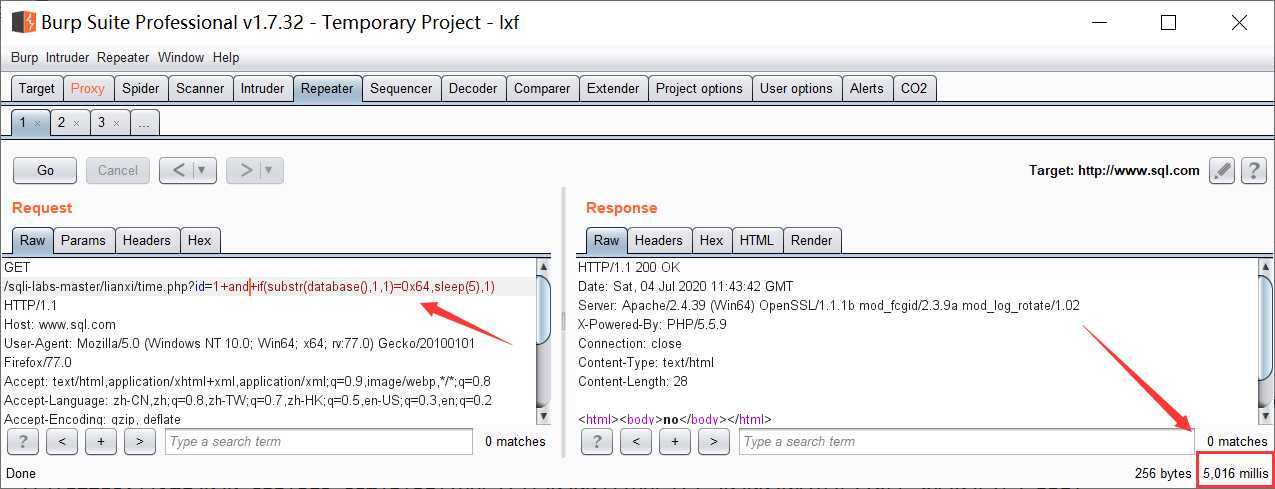Go to next match in Response search
The width and height of the screenshot is (1275, 489).
click(x=714, y=441)
